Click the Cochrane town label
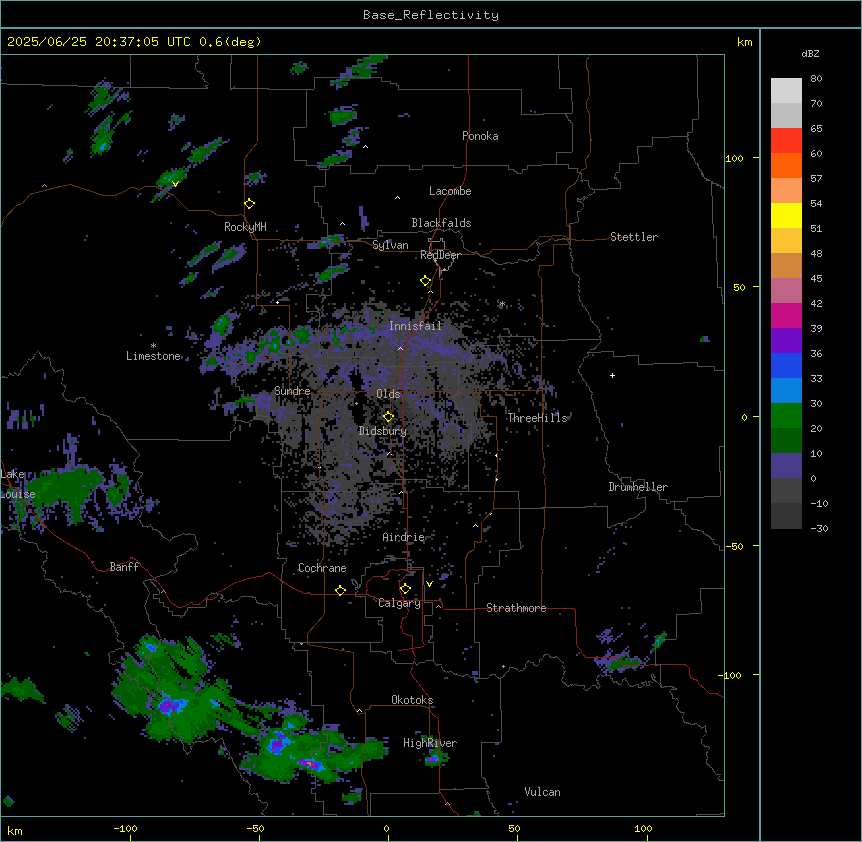The image size is (862, 842). tap(322, 568)
